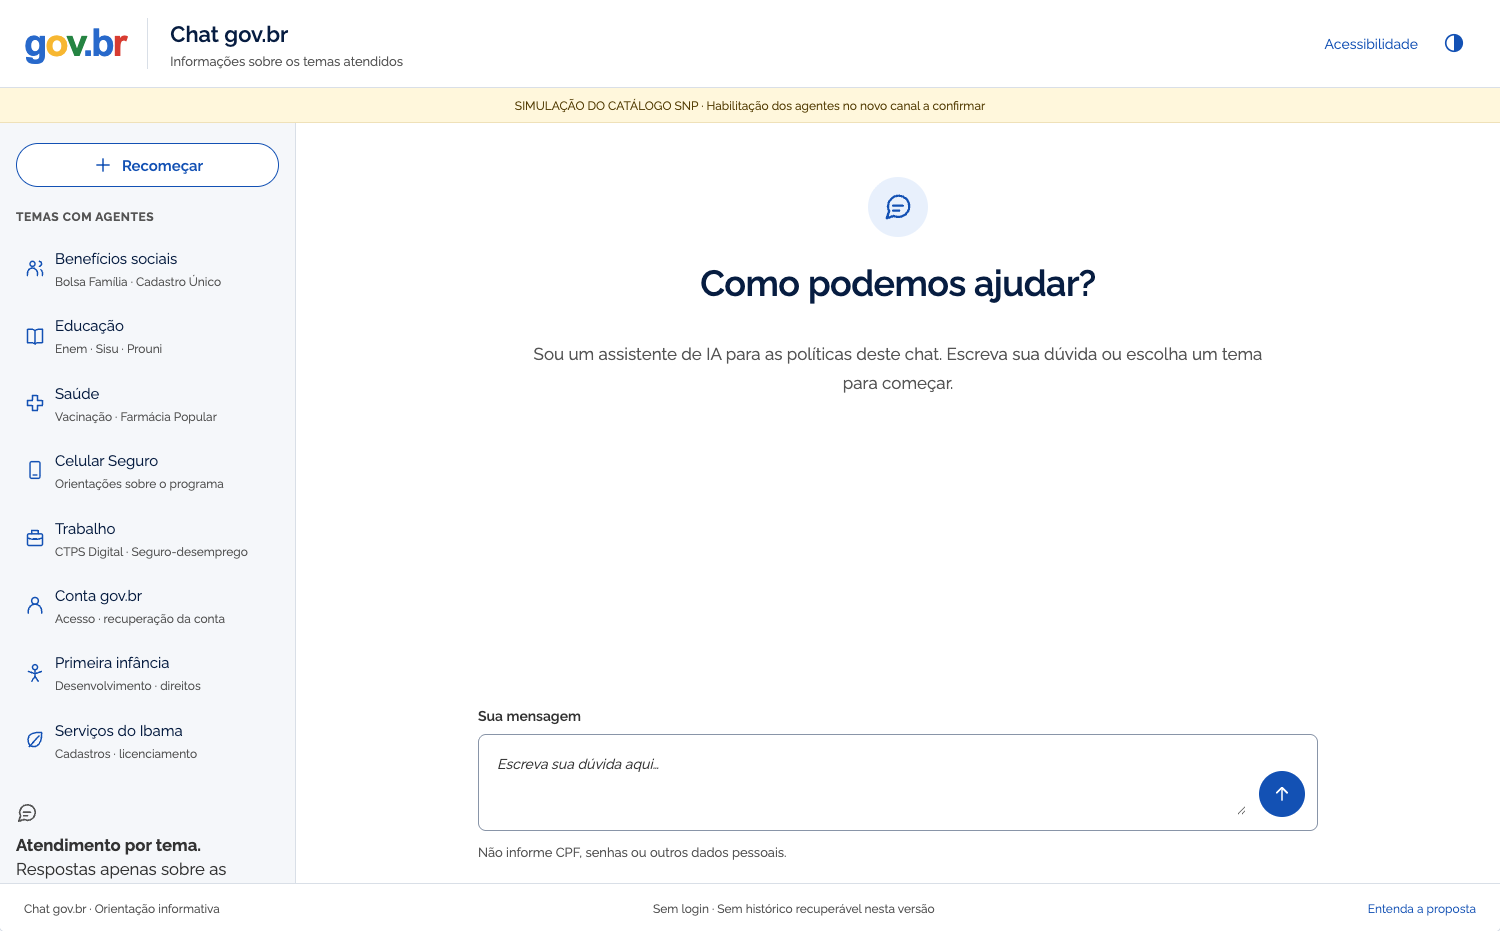Screen dimensions: 1500x931
Task: Click the Chat gov.br header title
Action: tap(229, 34)
